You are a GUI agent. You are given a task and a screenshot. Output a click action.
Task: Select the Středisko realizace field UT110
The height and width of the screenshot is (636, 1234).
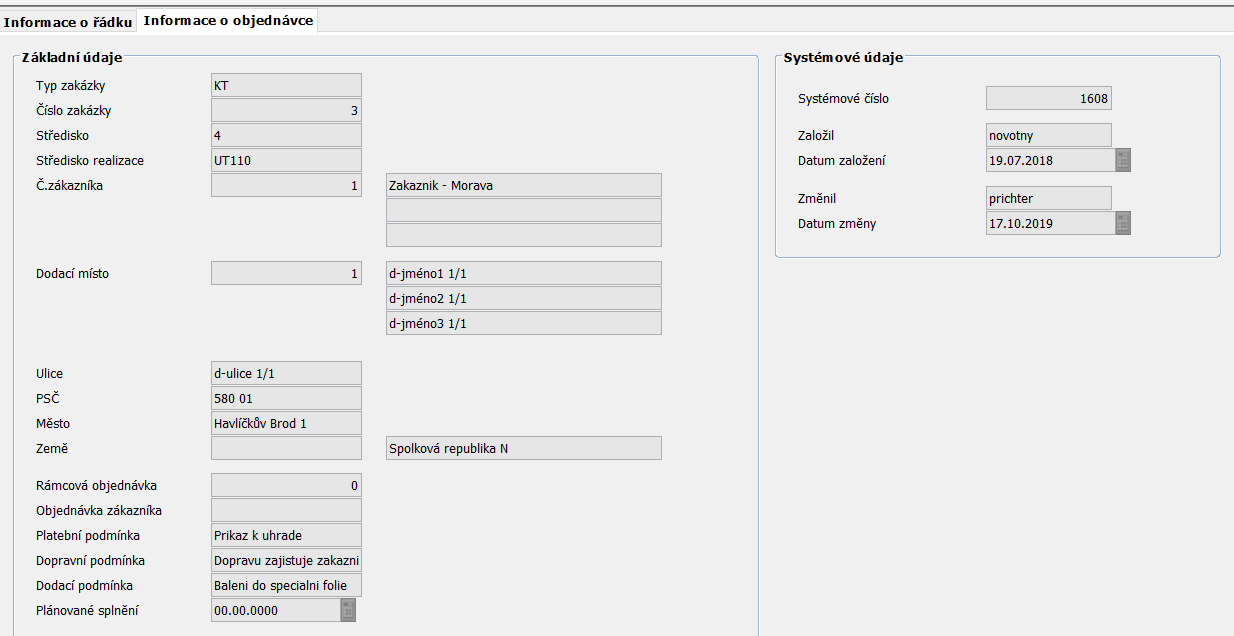pyautogui.click(x=286, y=160)
